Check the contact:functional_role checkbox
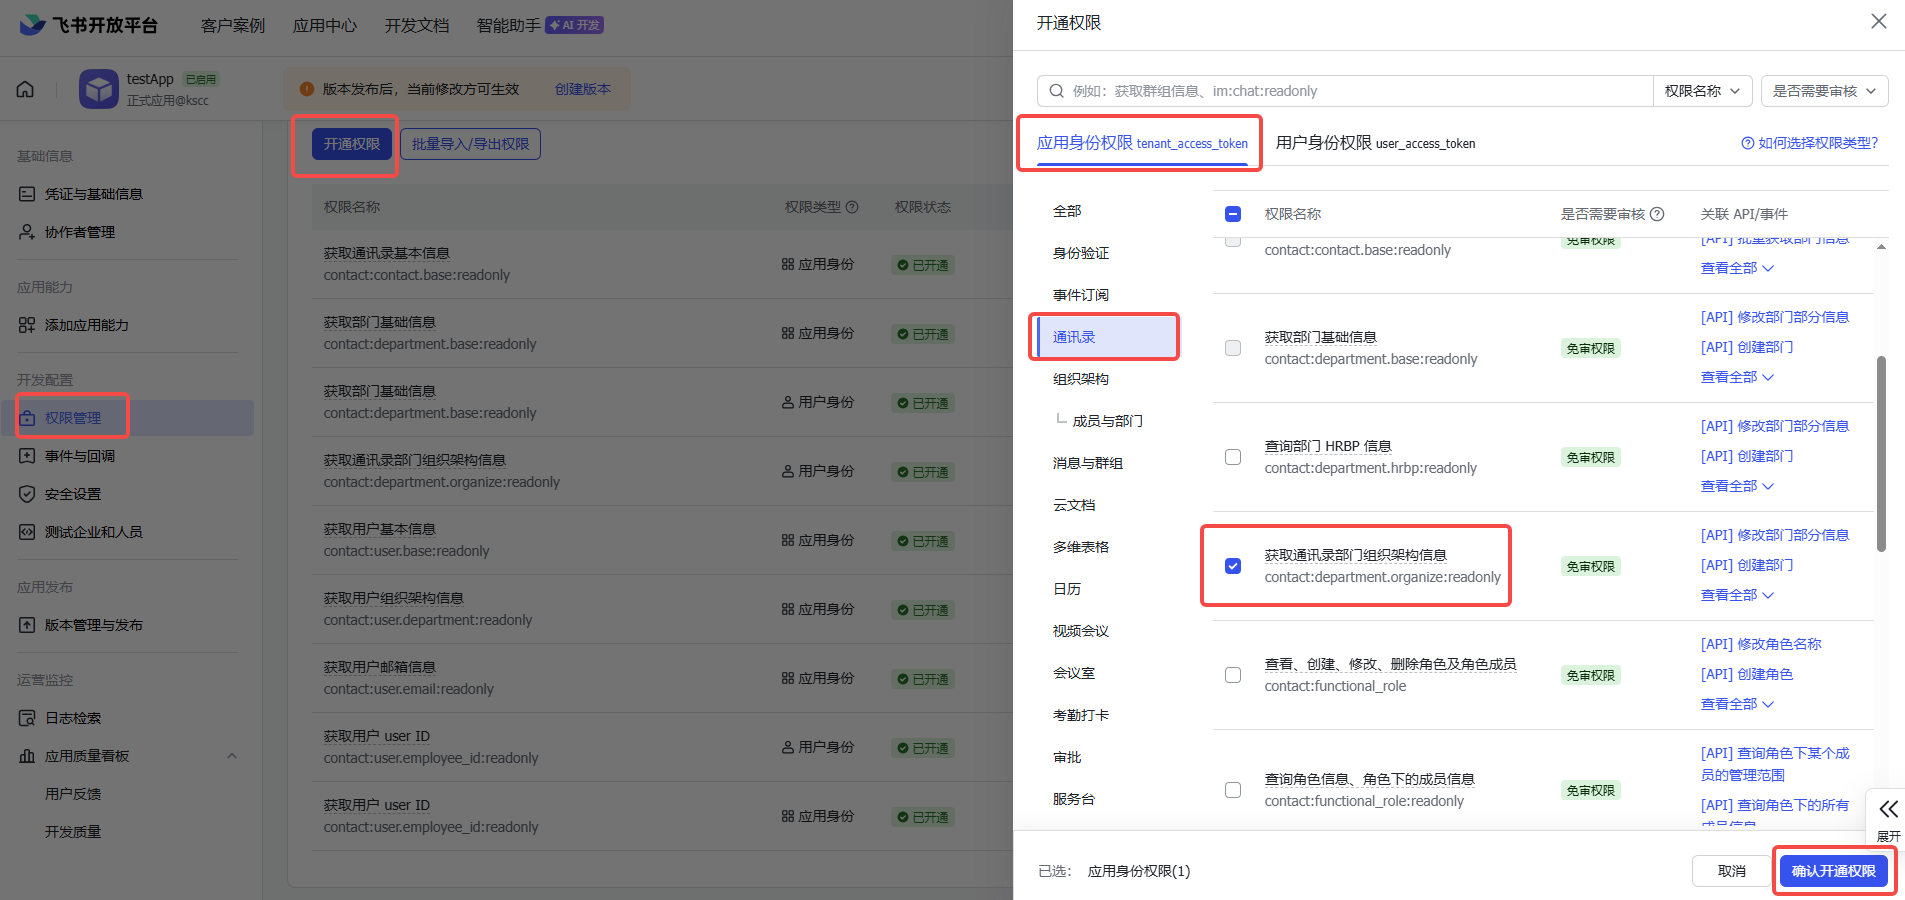The height and width of the screenshot is (900, 1905). [1233, 675]
